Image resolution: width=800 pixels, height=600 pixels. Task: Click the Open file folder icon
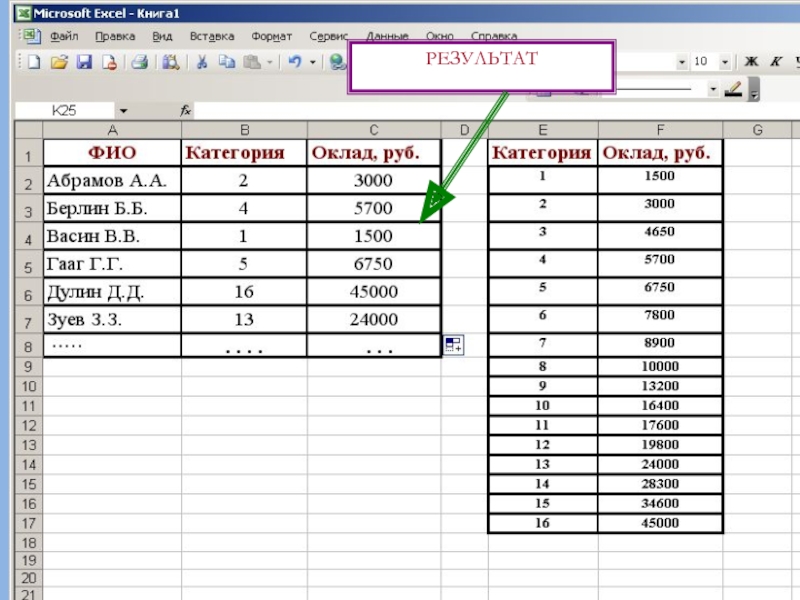59,62
